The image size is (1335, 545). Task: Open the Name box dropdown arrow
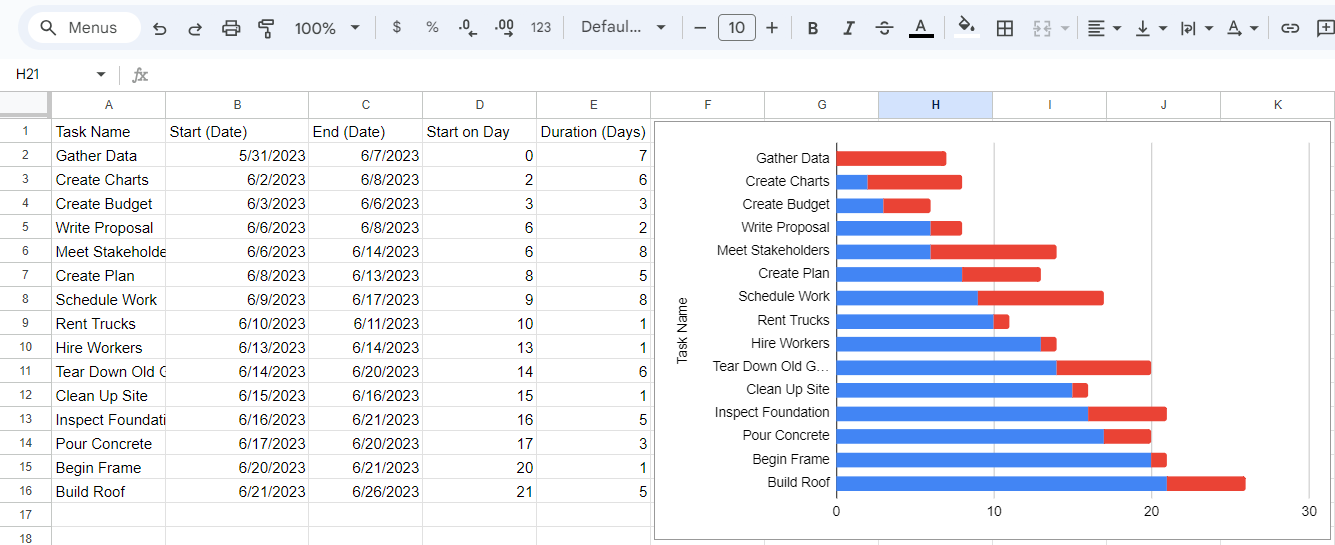[101, 75]
